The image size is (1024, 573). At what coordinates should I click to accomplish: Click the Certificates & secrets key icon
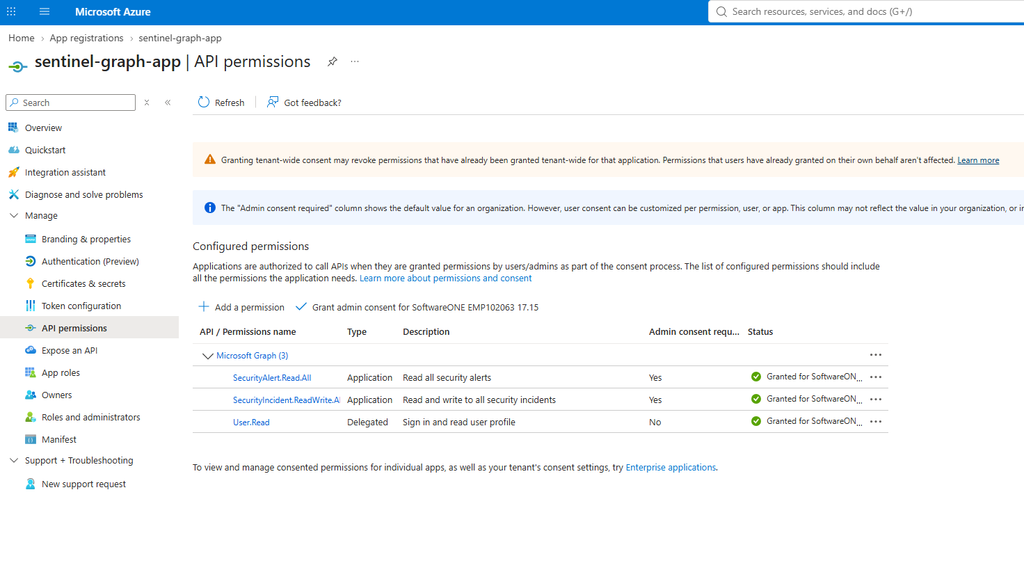point(30,283)
